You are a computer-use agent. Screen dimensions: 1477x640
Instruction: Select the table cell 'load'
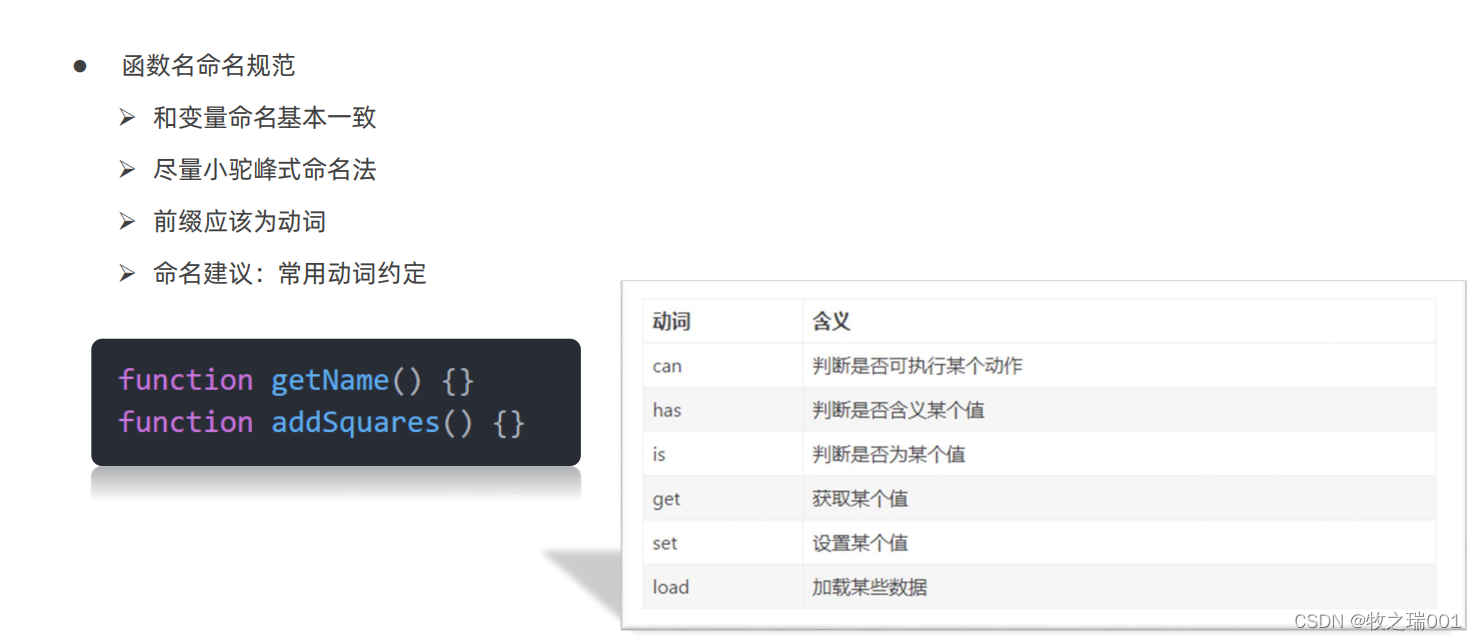click(723, 587)
